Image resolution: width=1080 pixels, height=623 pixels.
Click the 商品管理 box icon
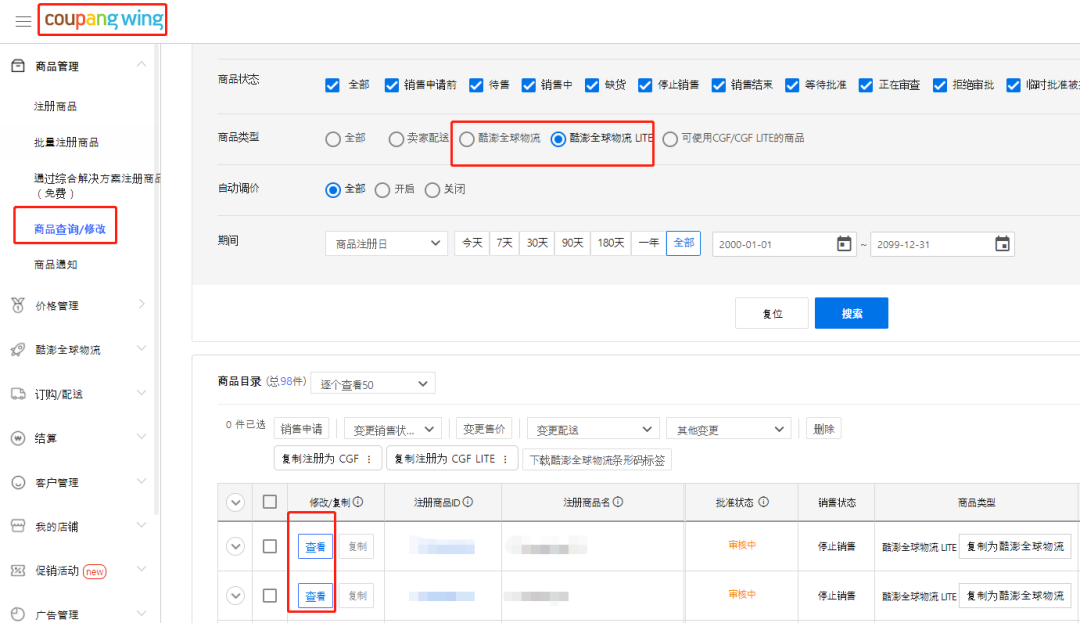tap(18, 65)
